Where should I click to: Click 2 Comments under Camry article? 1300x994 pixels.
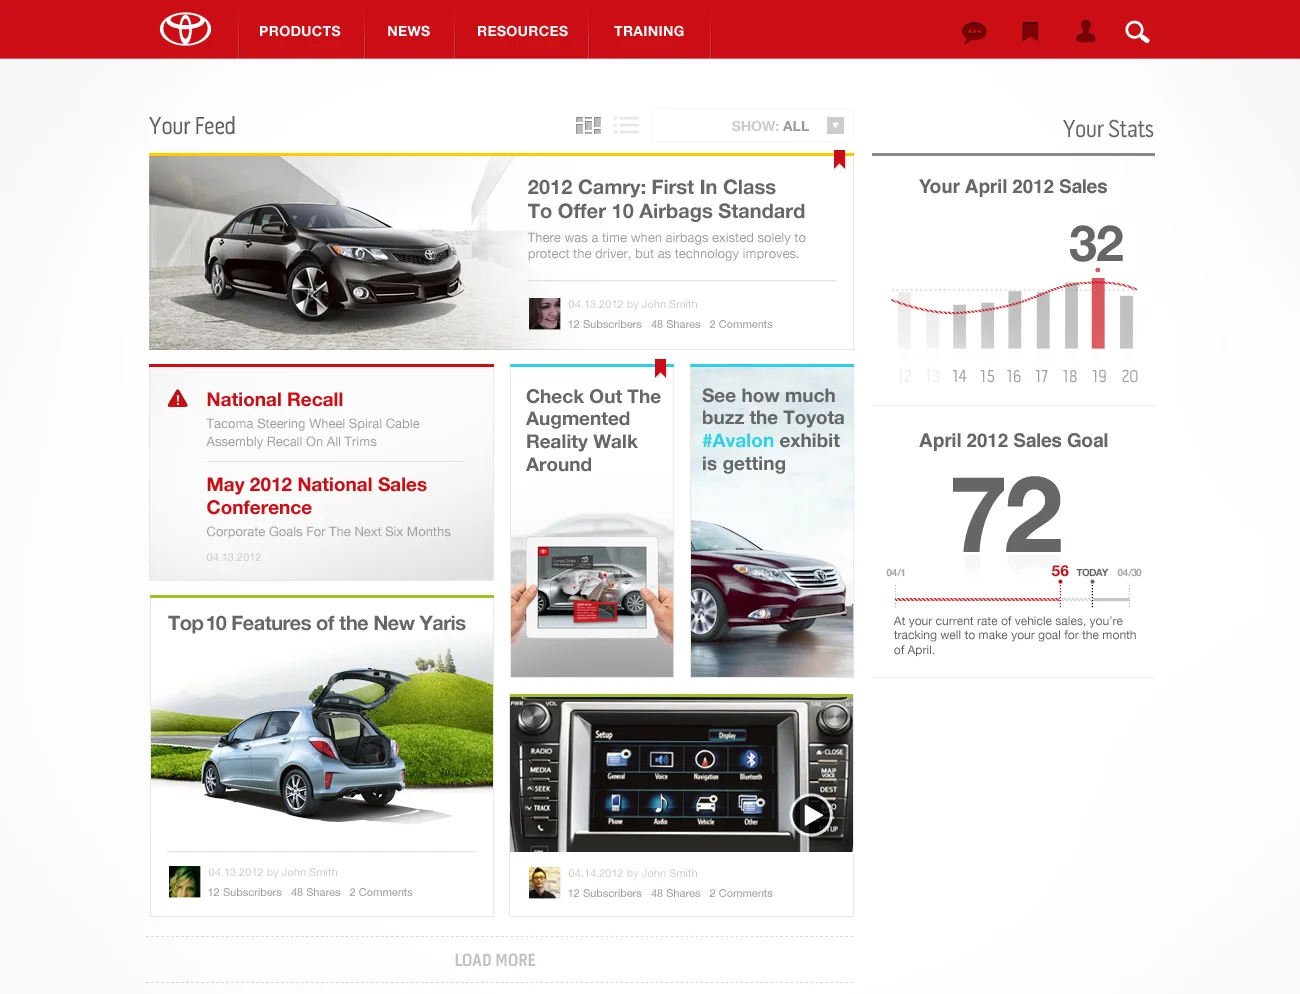click(x=741, y=324)
